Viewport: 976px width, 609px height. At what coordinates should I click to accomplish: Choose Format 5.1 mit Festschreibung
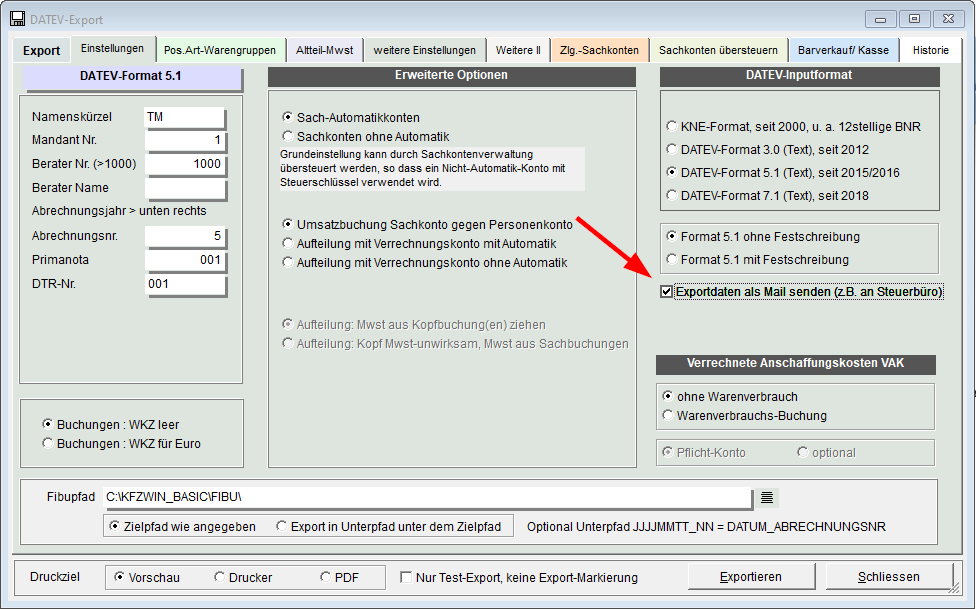point(757,260)
